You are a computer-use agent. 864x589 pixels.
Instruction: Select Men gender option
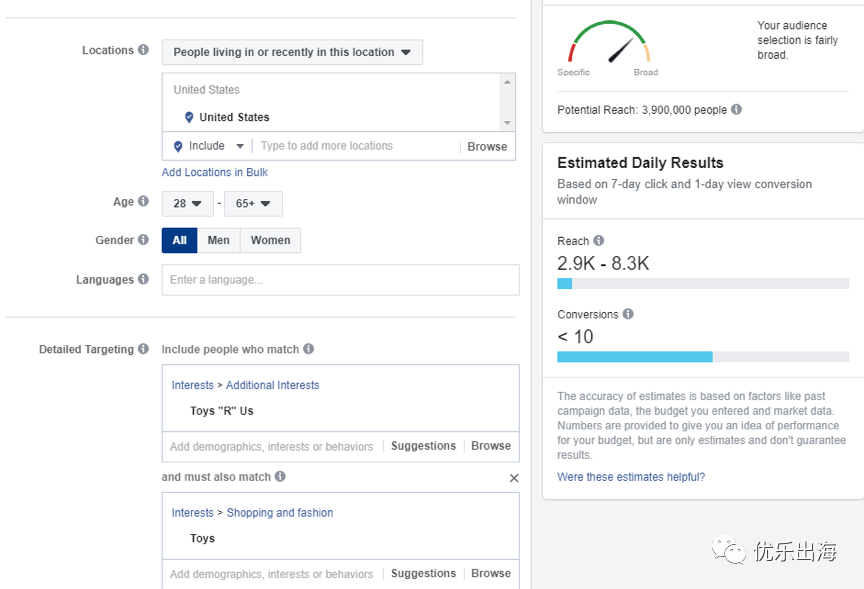click(x=218, y=240)
